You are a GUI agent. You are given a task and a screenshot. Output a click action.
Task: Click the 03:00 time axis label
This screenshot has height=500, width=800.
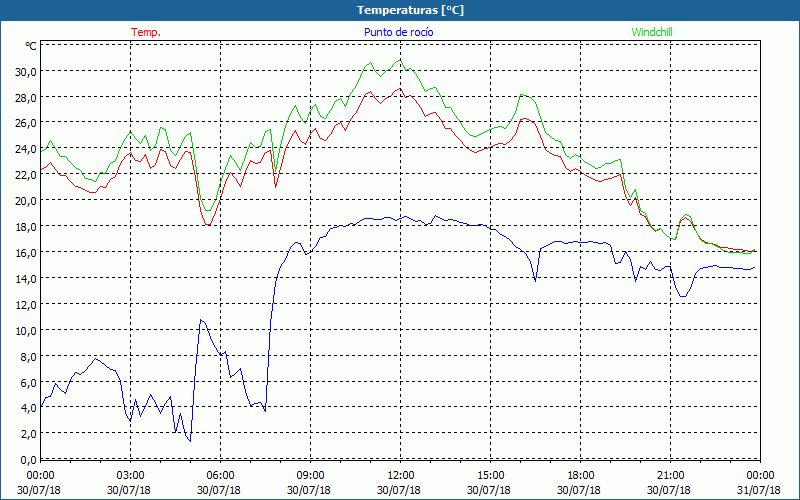[131, 476]
